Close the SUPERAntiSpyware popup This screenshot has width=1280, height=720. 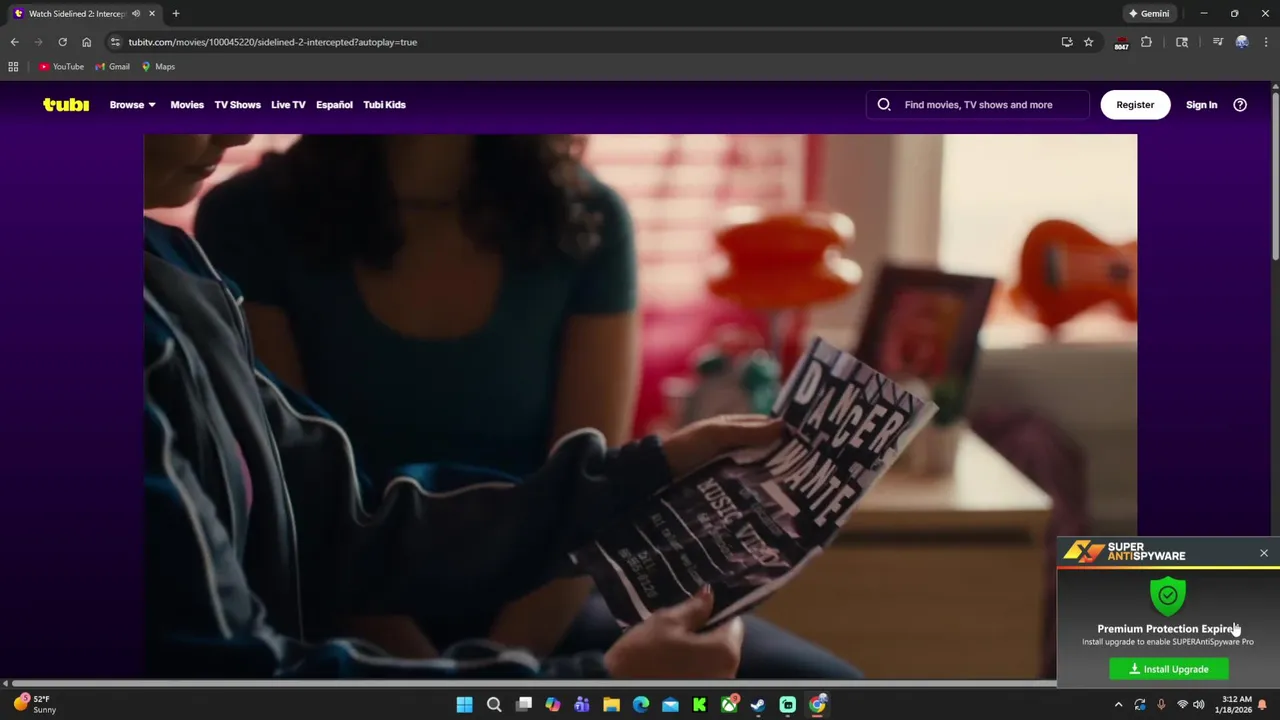pyautogui.click(x=1264, y=553)
